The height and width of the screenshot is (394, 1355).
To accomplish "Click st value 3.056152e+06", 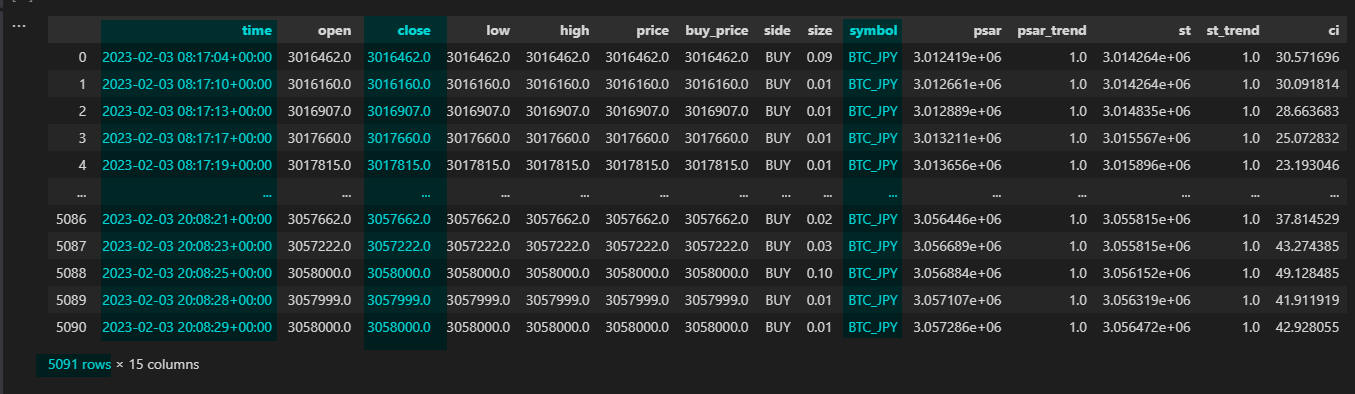I will [1146, 272].
